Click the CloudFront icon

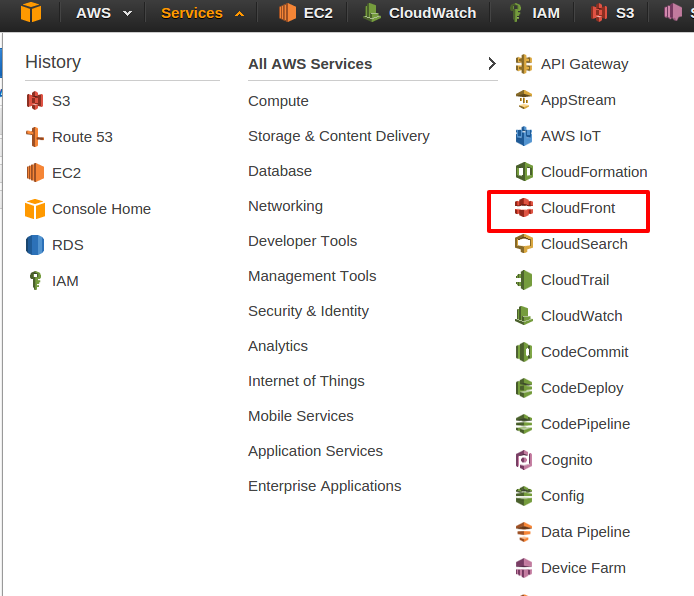[x=524, y=208]
